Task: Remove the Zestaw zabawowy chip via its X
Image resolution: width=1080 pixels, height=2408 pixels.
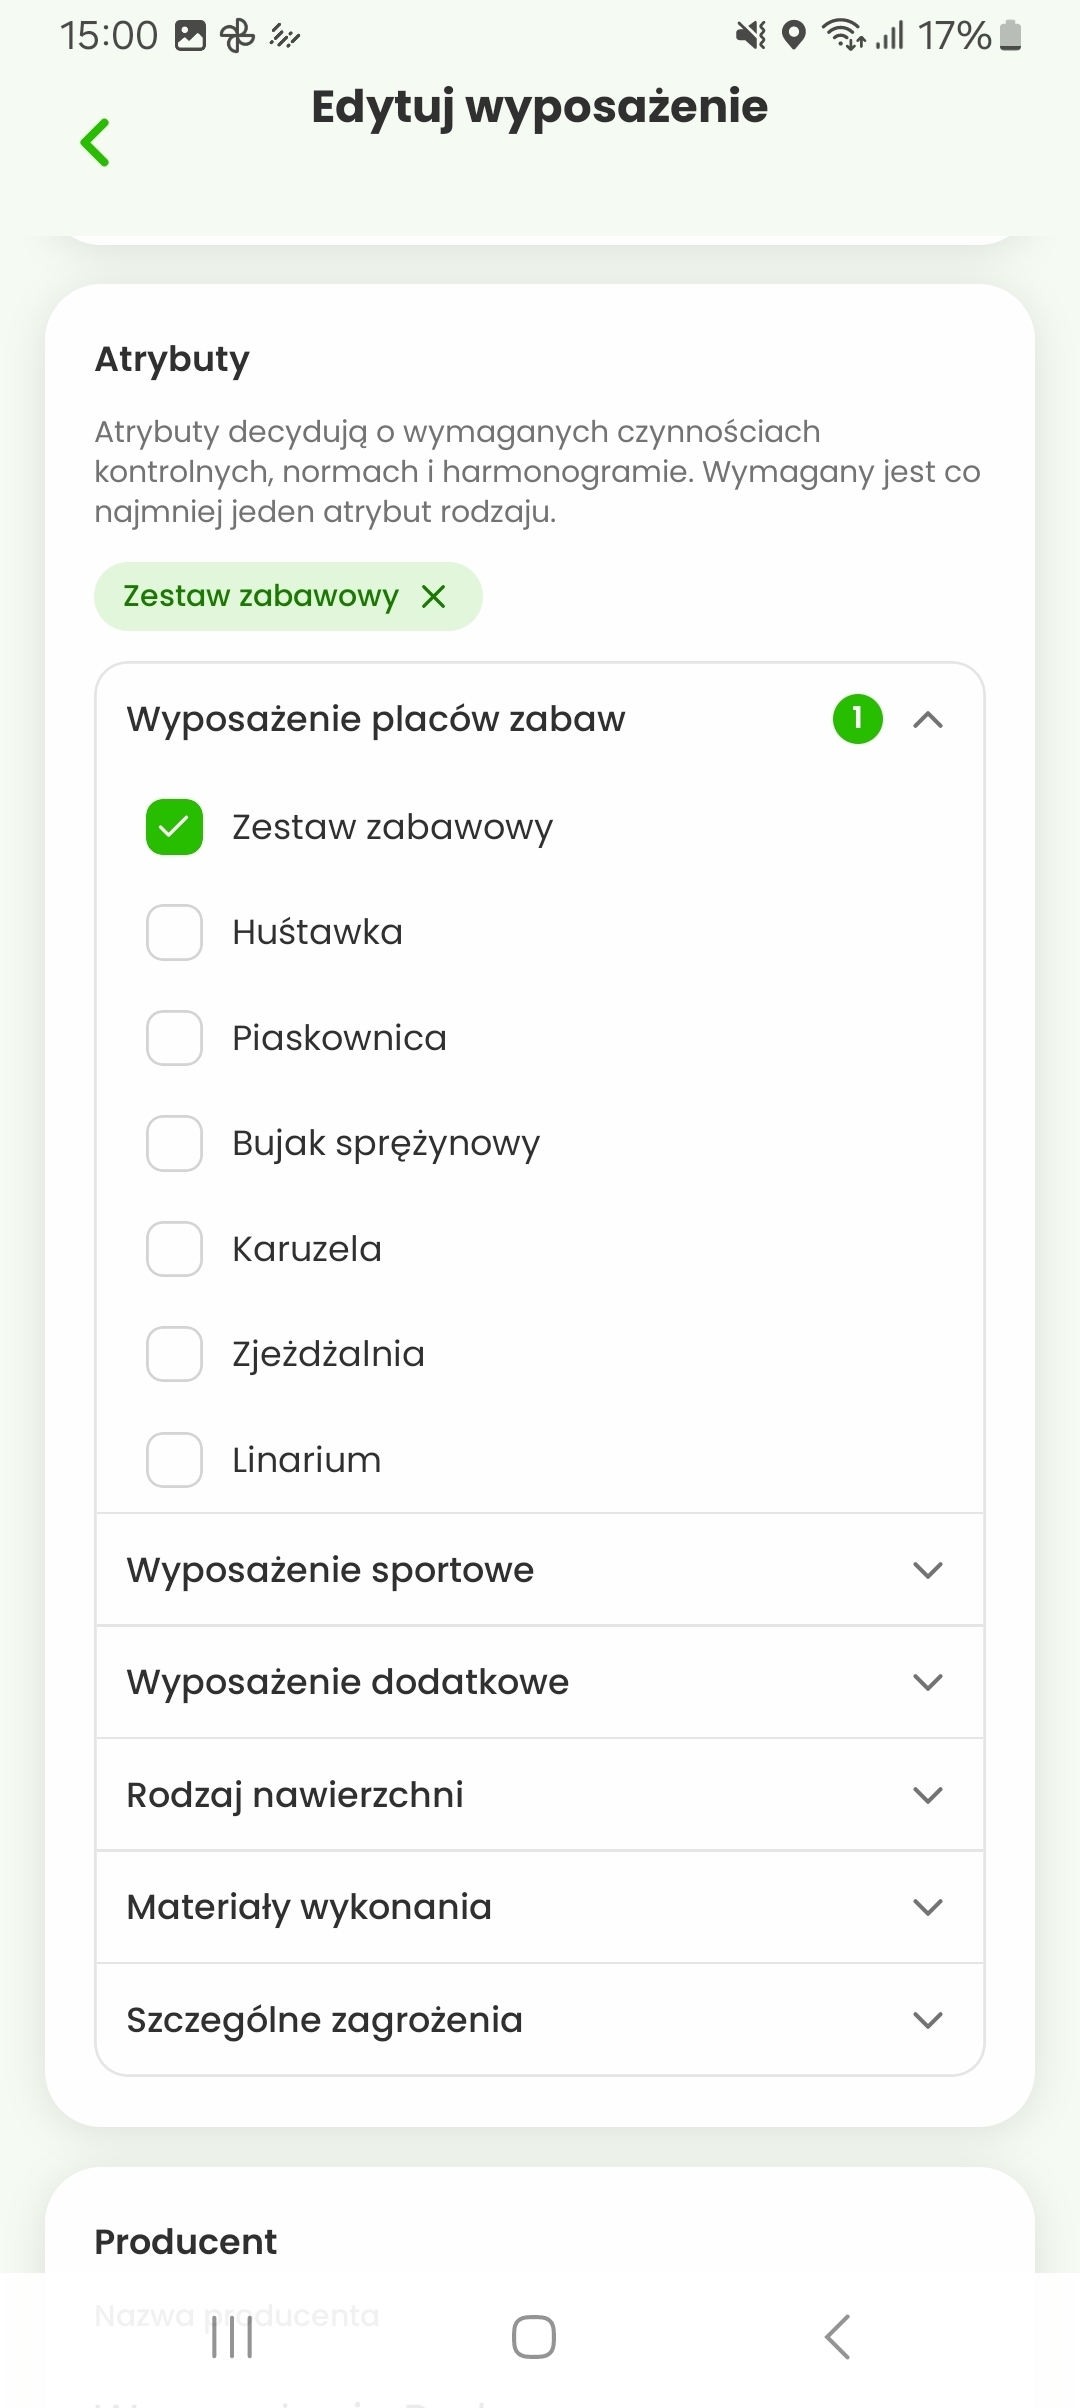Action: tap(433, 597)
